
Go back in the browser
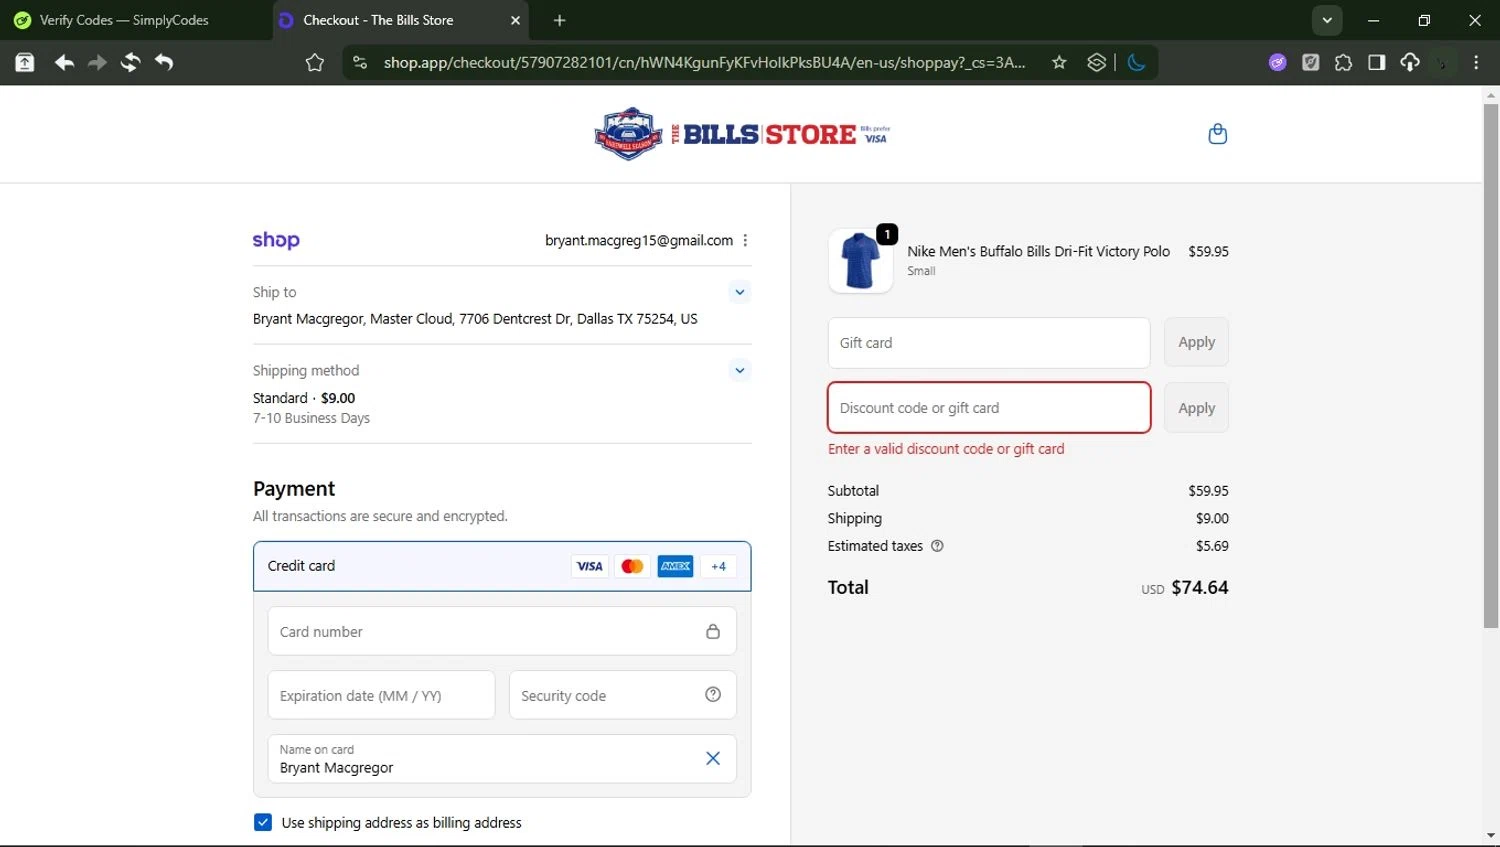pos(64,62)
